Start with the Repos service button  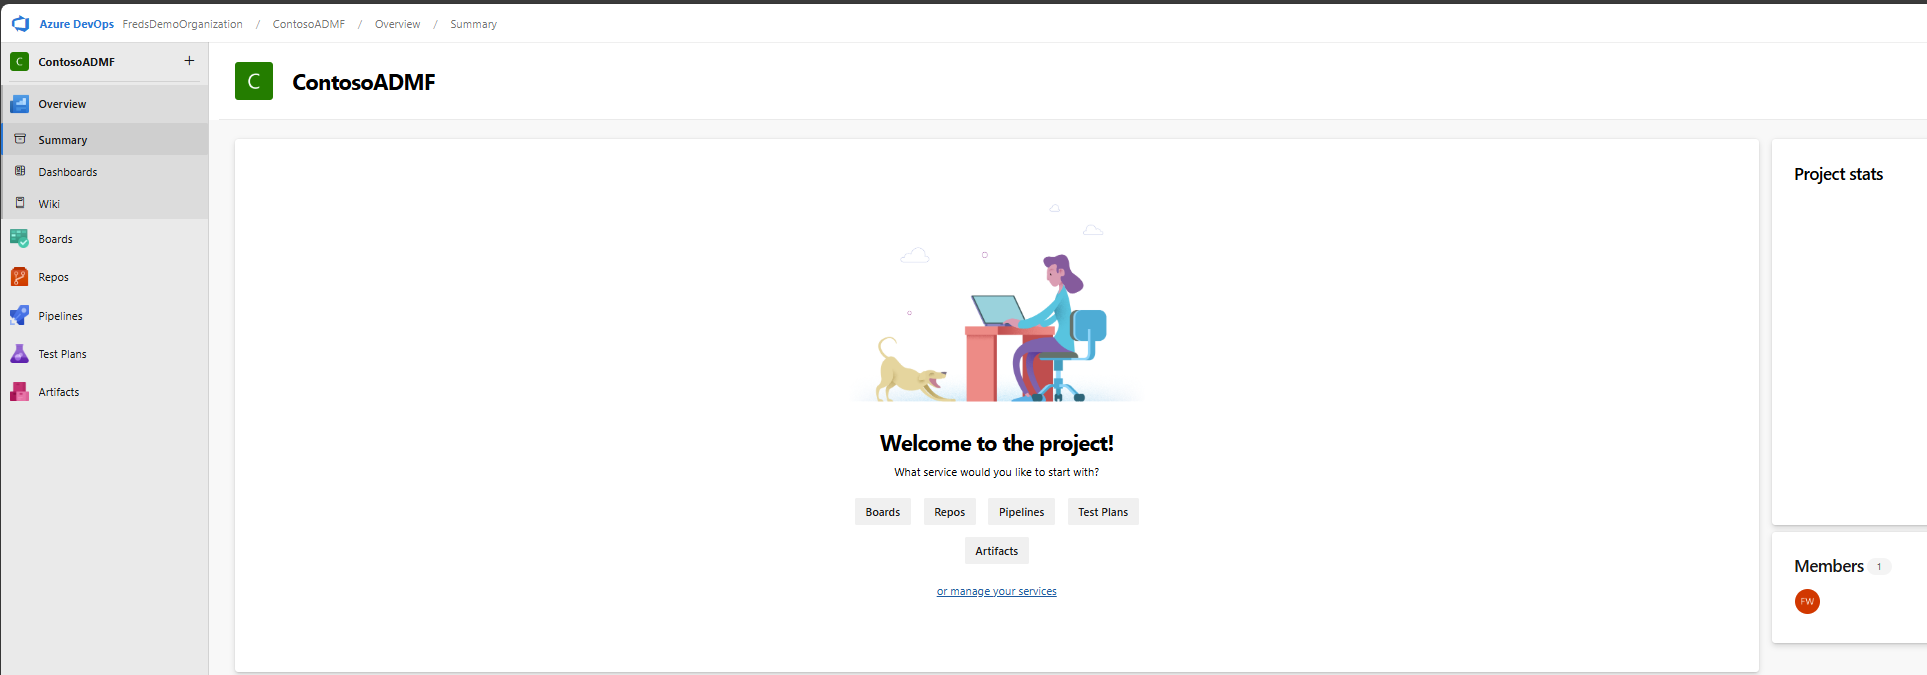pos(950,512)
